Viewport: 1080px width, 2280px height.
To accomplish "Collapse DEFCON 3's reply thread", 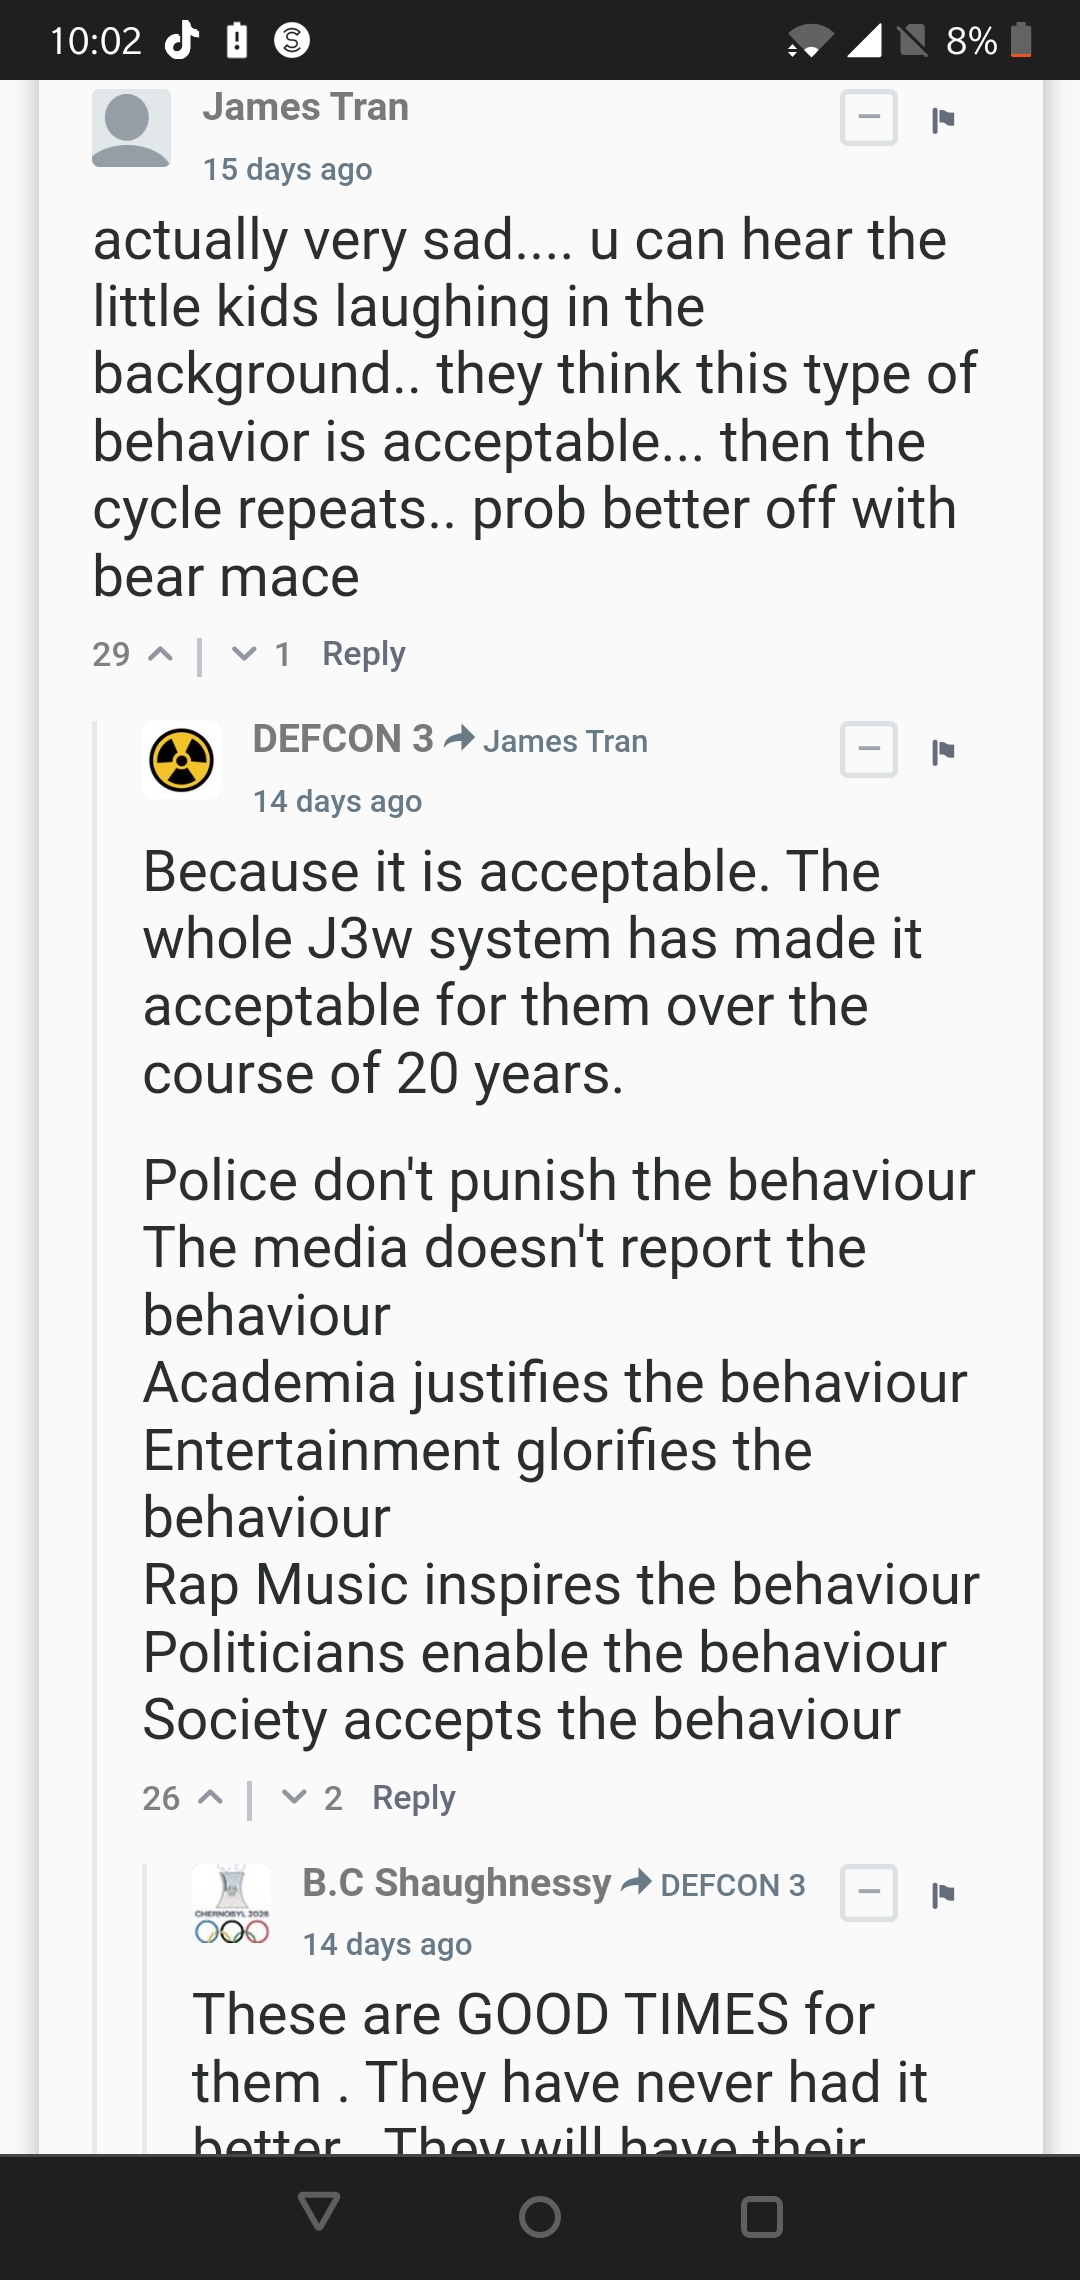I will [x=869, y=749].
